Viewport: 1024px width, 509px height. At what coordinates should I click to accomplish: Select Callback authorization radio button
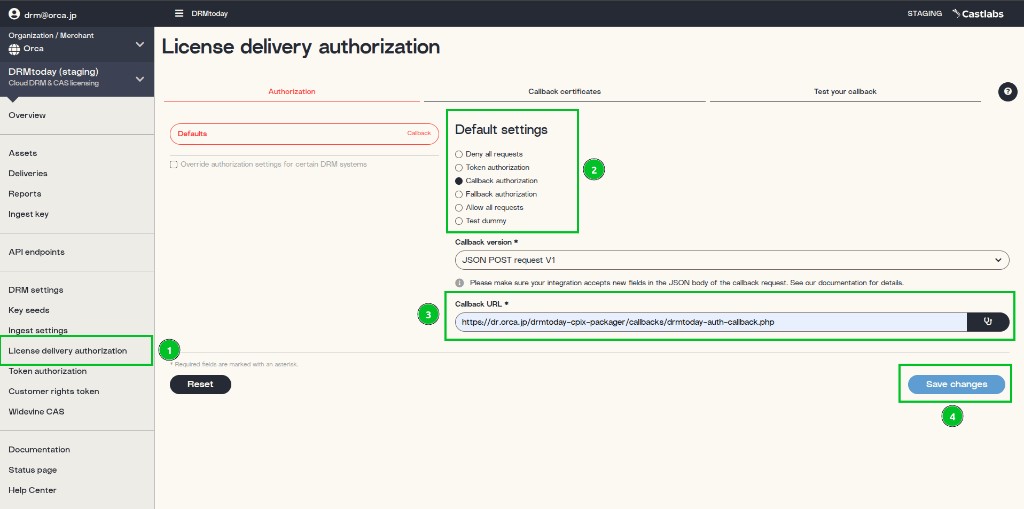[458, 181]
